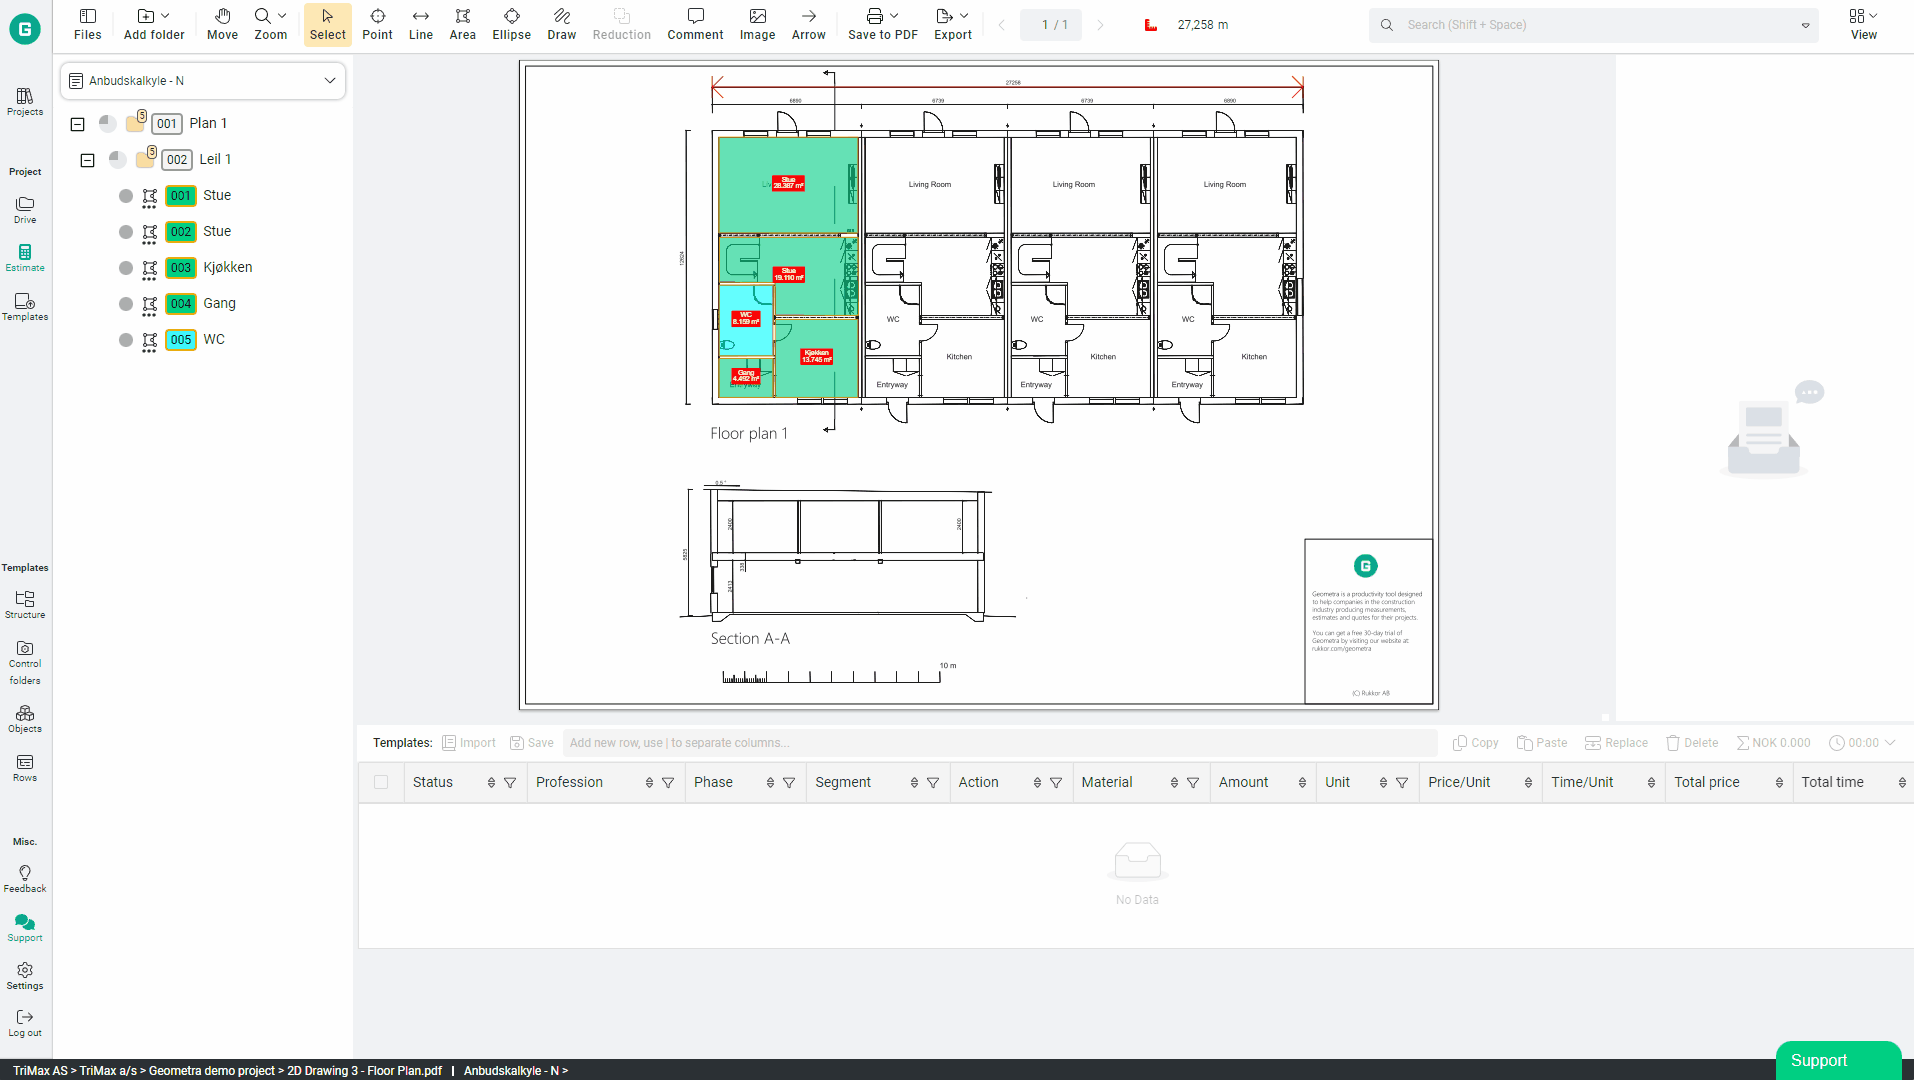Screen dimensions: 1914x1080
Task: Toggle visibility dot for WC
Action: coord(126,340)
